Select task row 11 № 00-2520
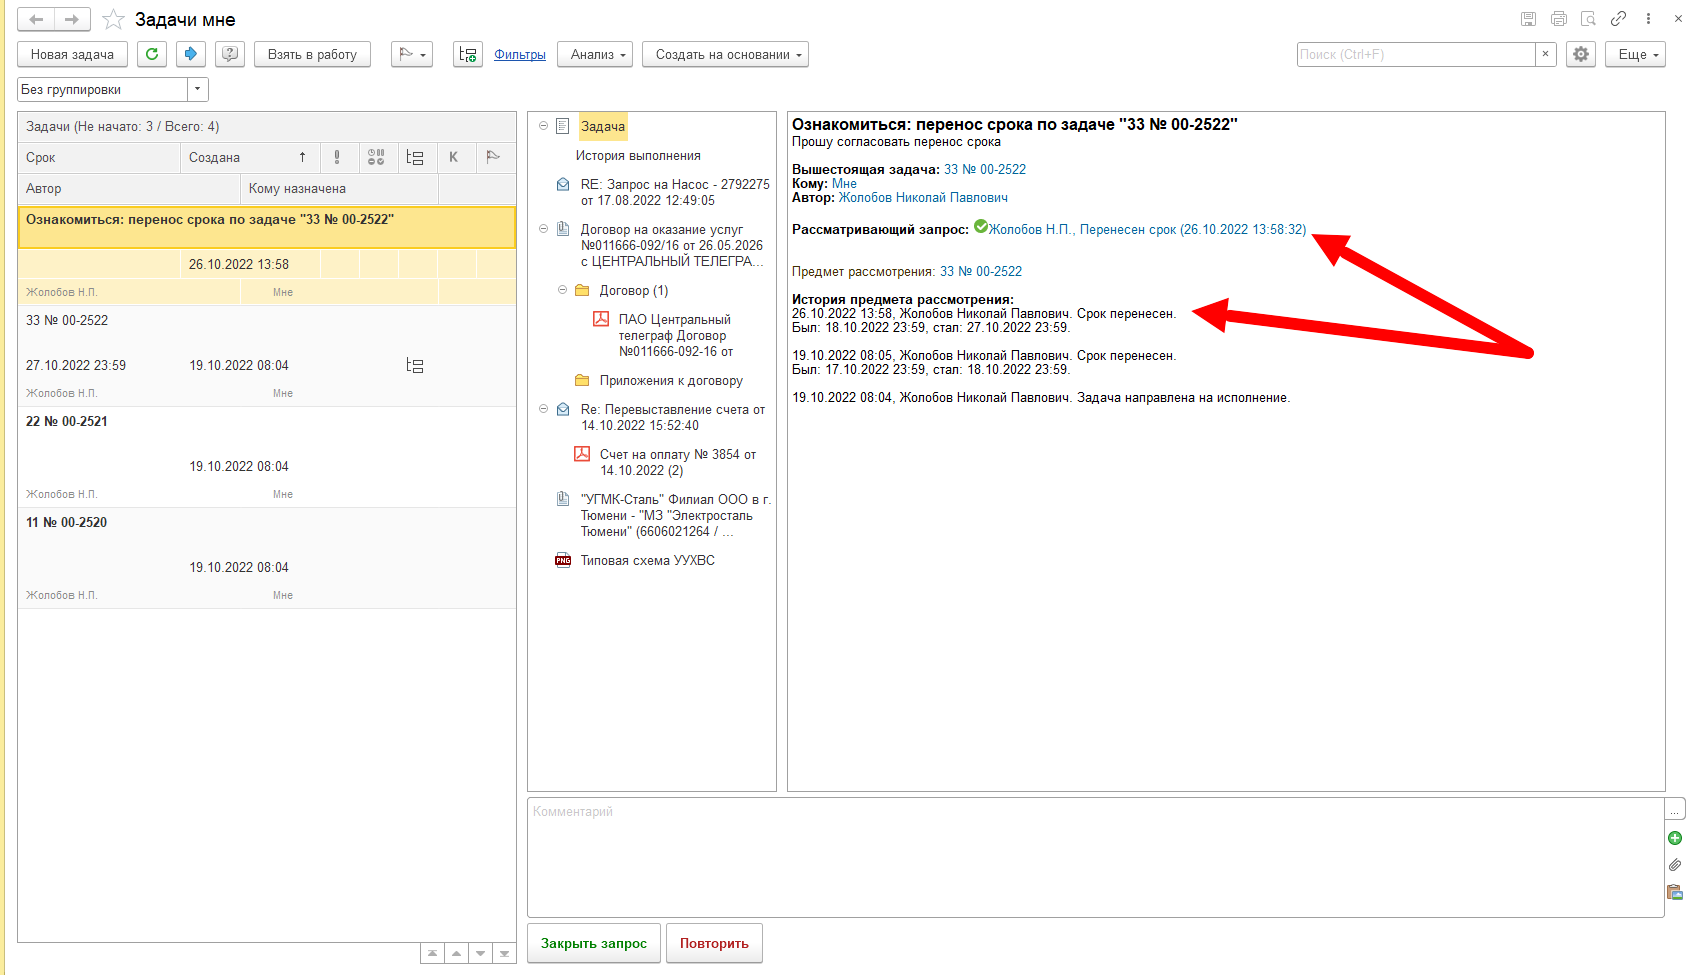Screen dimensions: 1704x975 point(266,558)
